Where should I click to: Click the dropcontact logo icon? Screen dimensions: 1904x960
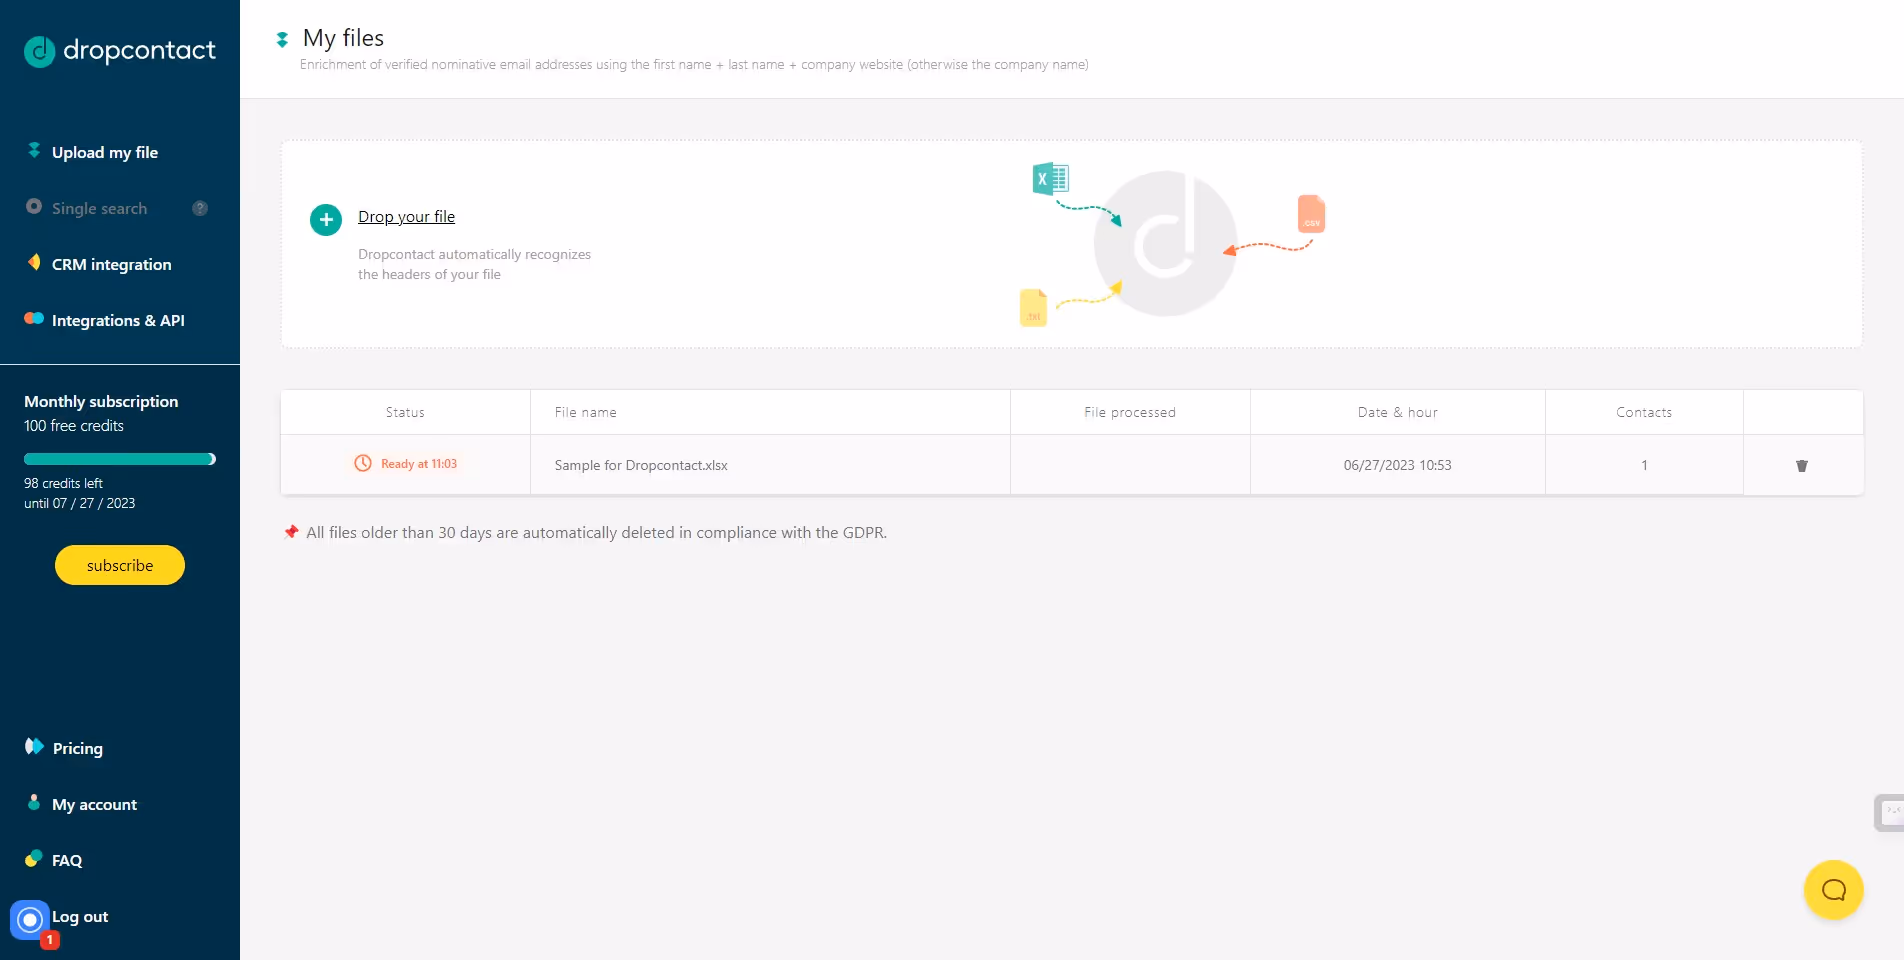coord(39,51)
